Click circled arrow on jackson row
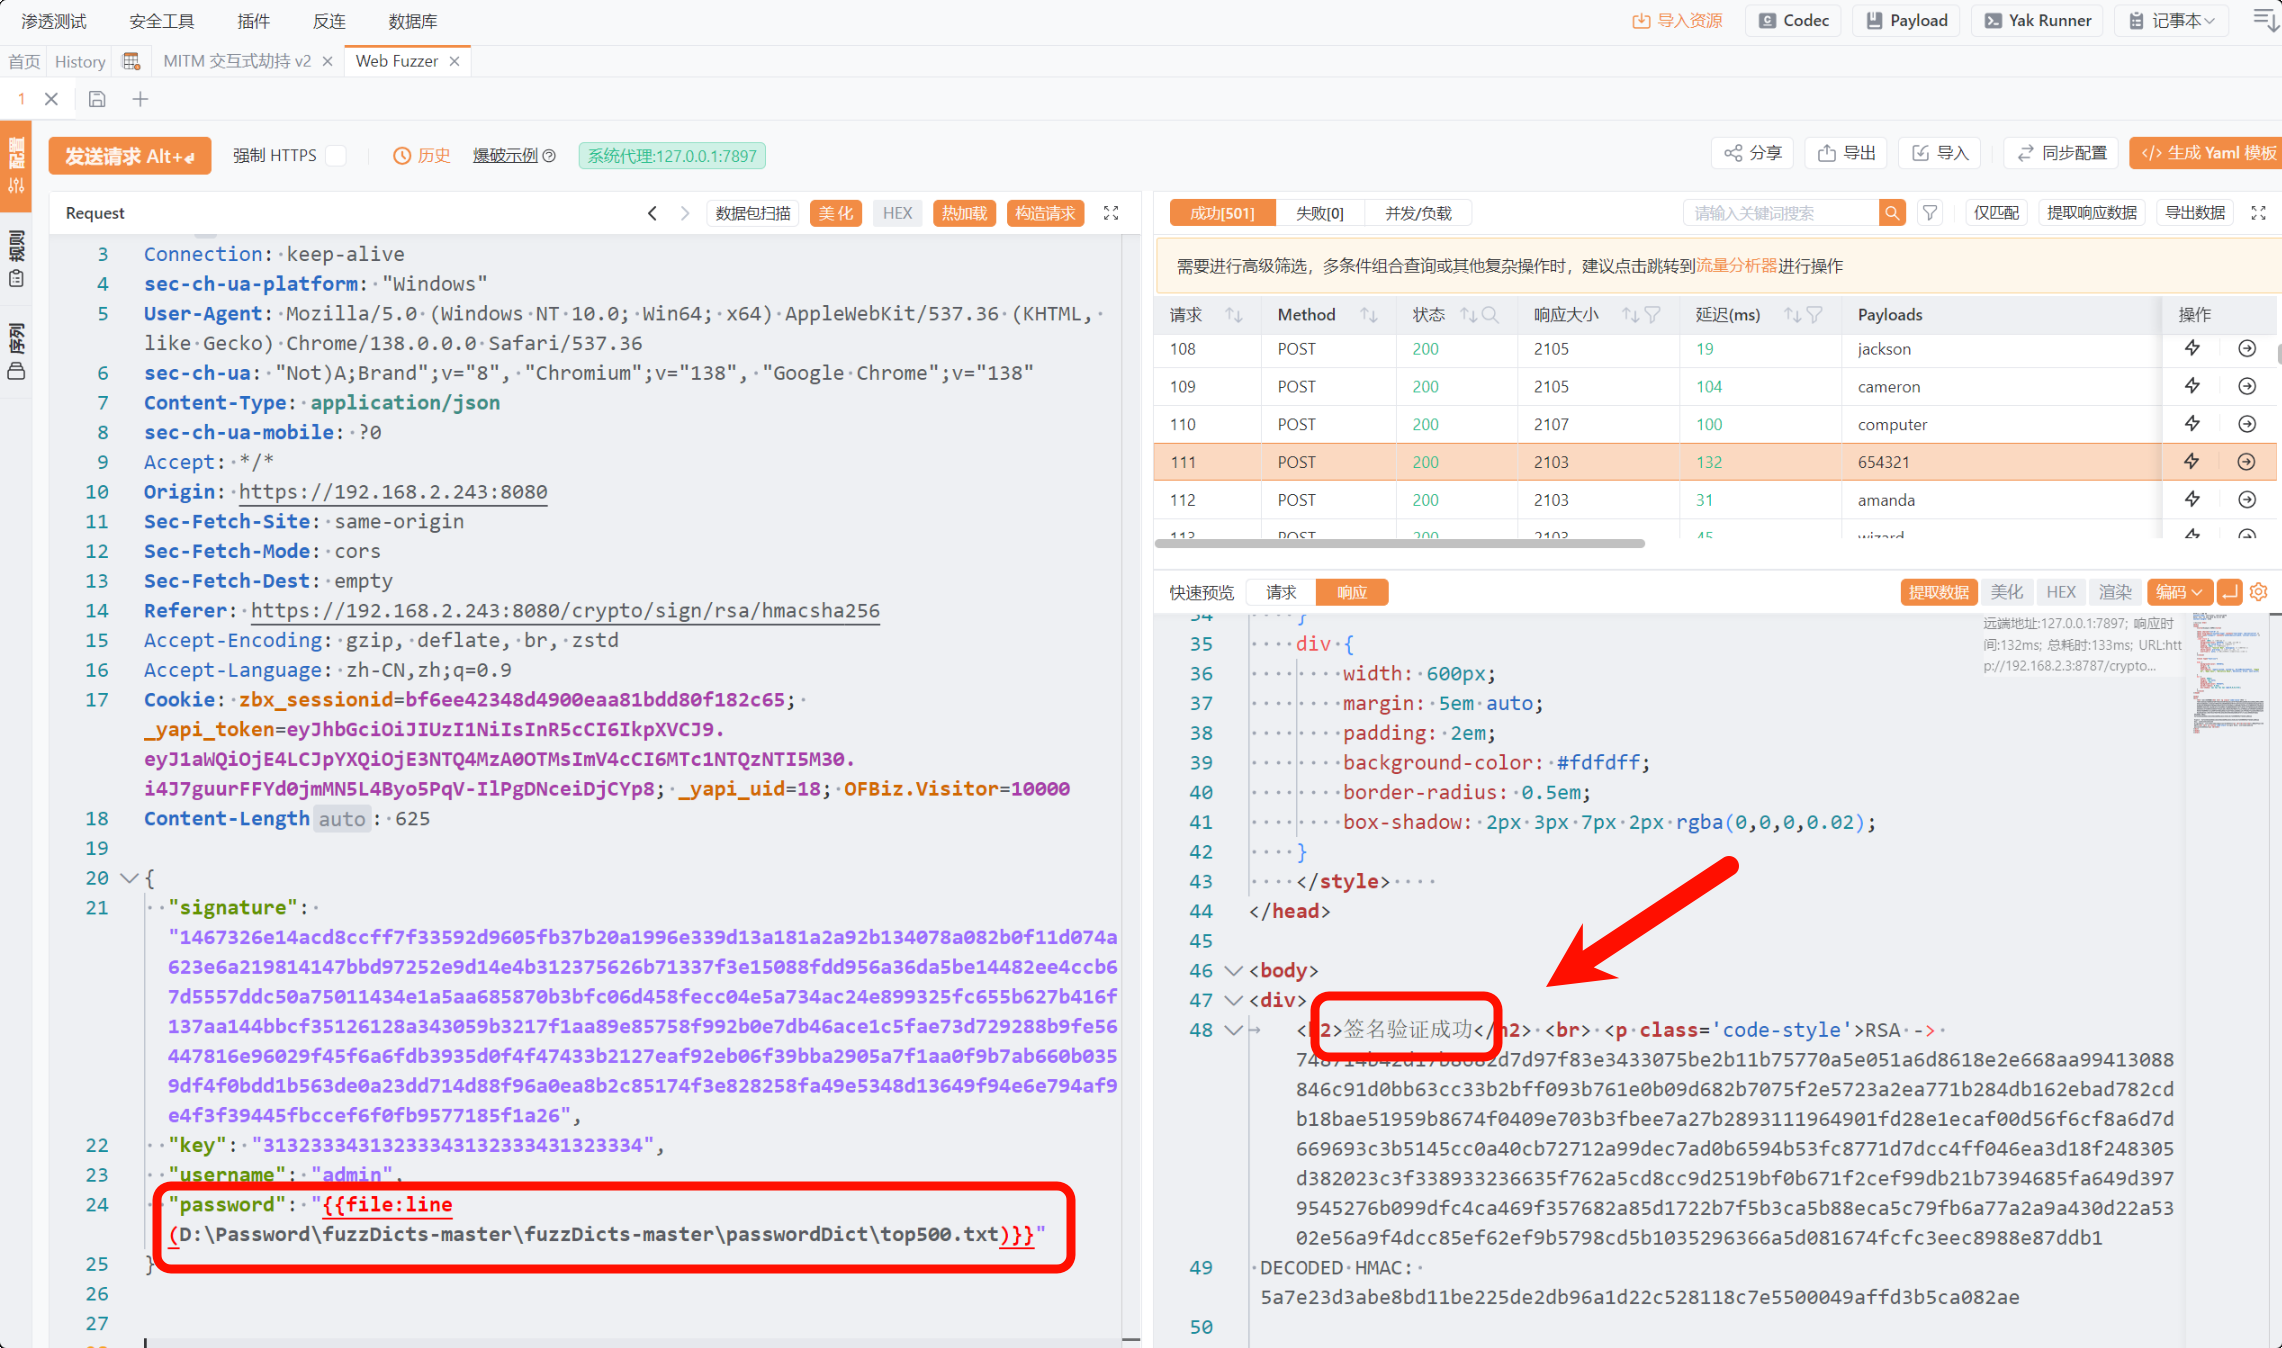2282x1348 pixels. [2246, 349]
